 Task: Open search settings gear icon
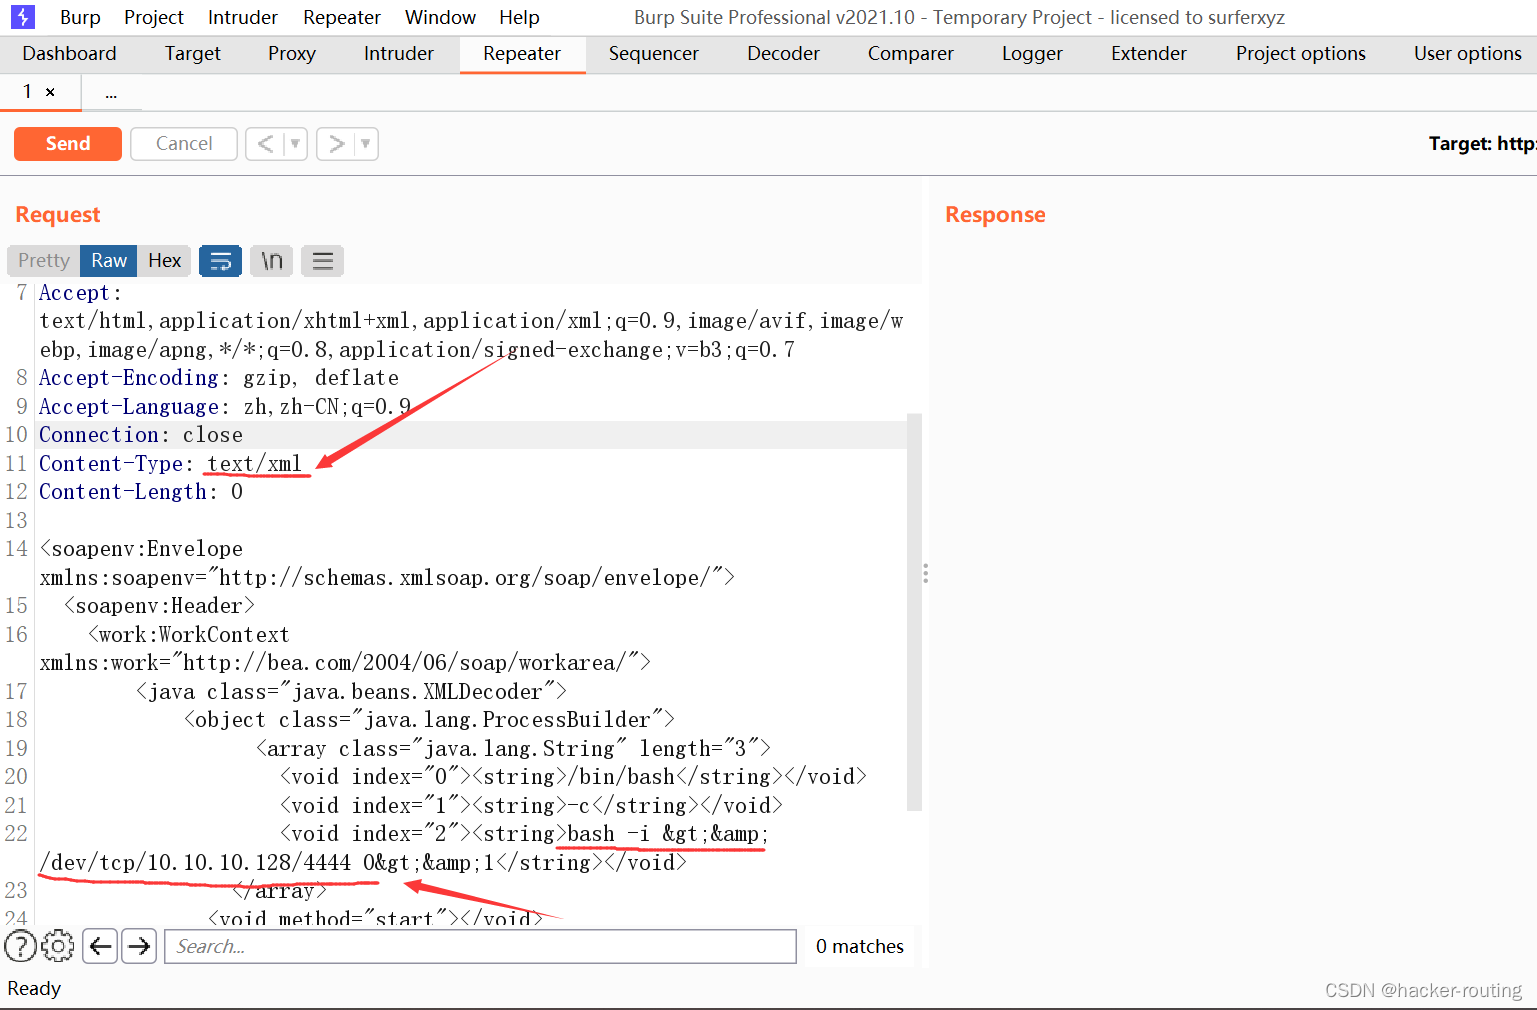point(58,946)
